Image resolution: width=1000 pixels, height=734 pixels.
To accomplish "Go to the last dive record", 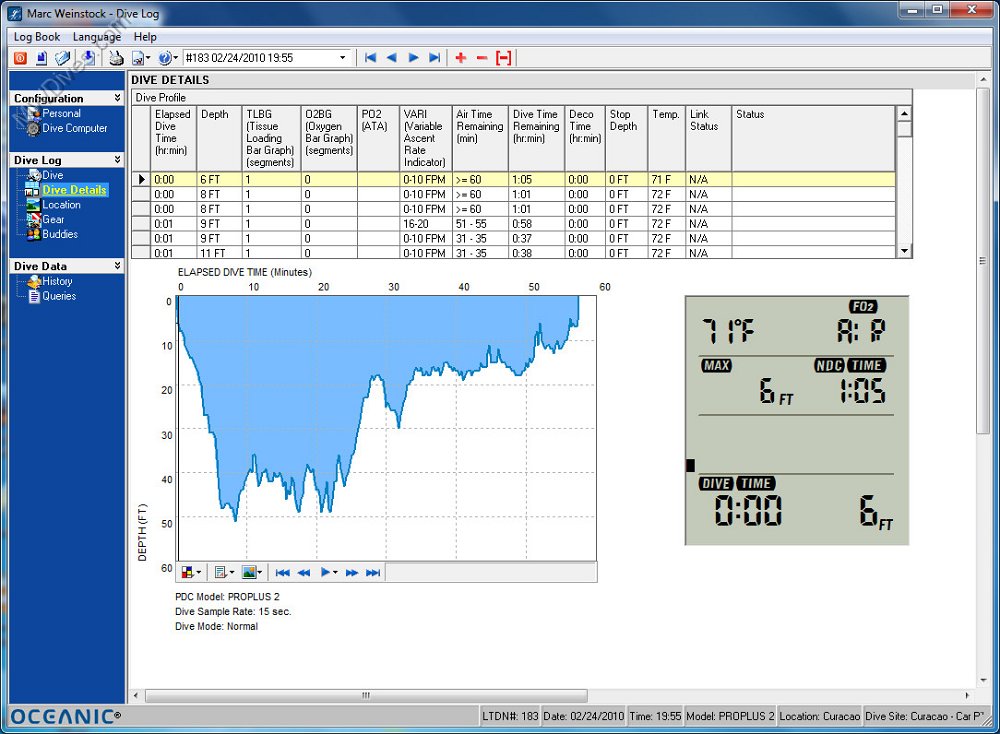I will tap(434, 58).
